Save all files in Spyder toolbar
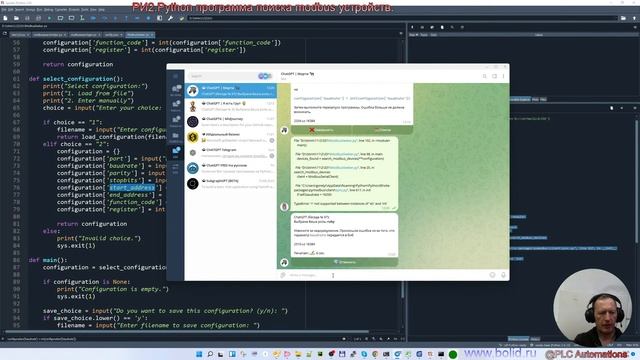The image size is (640, 360). [x=38, y=18]
